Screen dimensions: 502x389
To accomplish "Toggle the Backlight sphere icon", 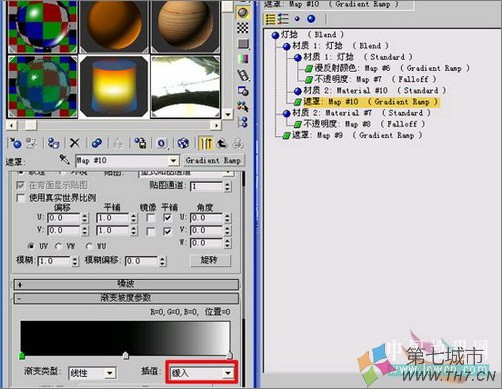I will click(243, 13).
